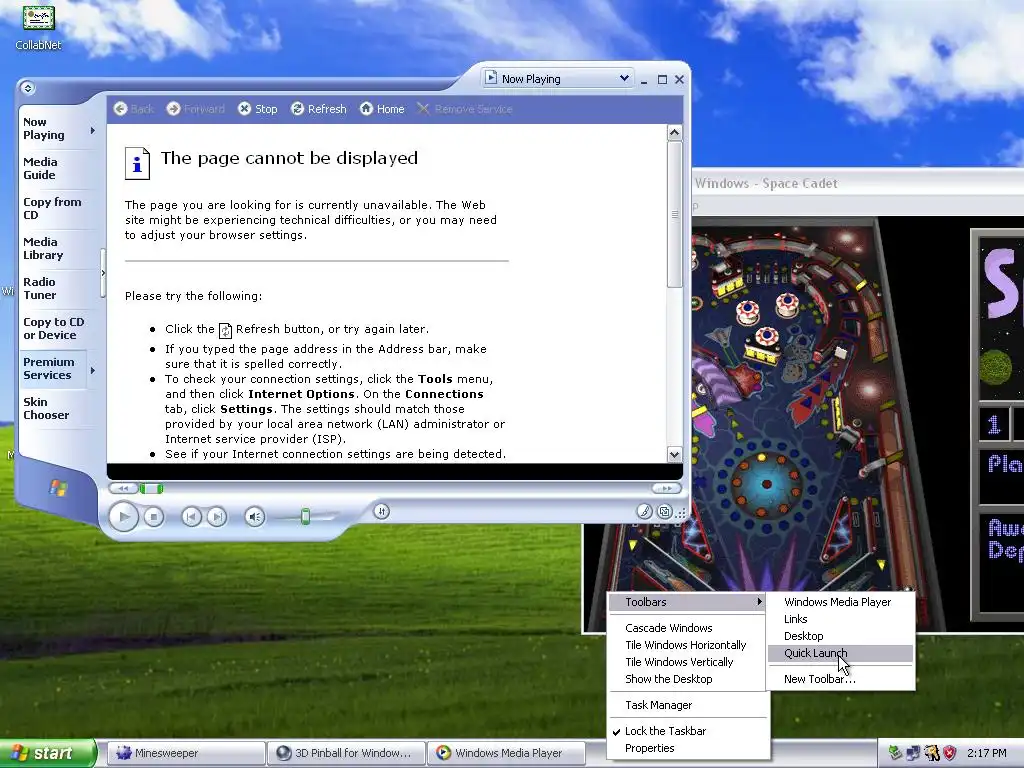1024x768 pixels.
Task: Click the red security shield tray icon
Action: pos(950,753)
